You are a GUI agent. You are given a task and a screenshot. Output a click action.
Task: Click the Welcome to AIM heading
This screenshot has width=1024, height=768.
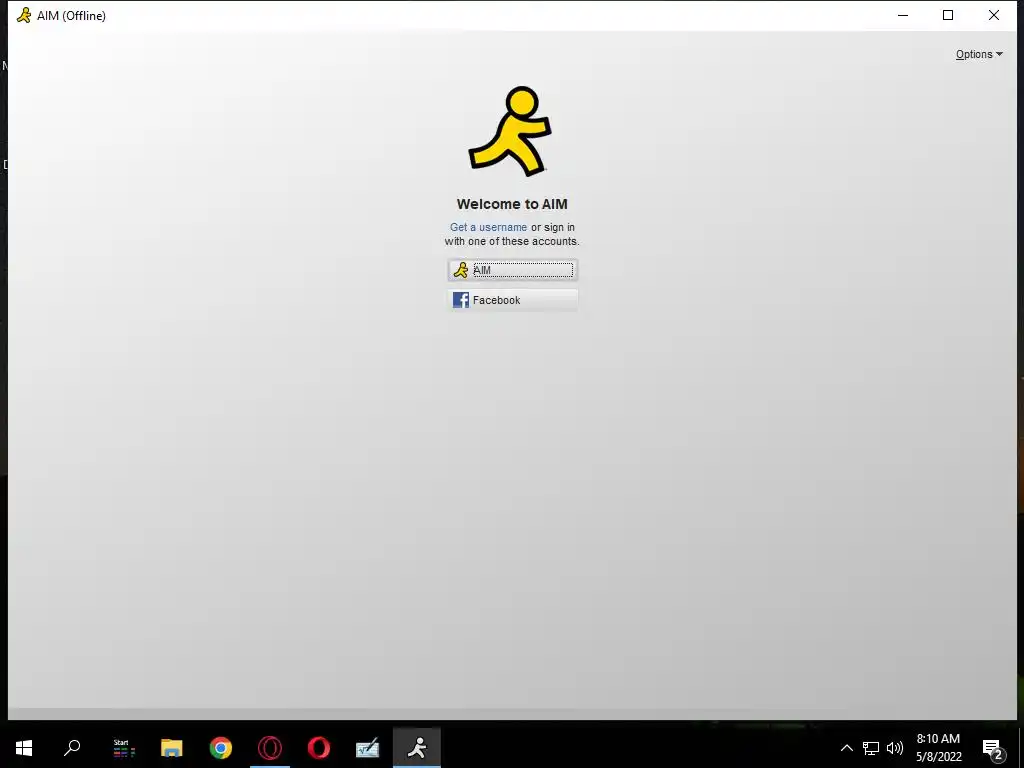(512, 204)
